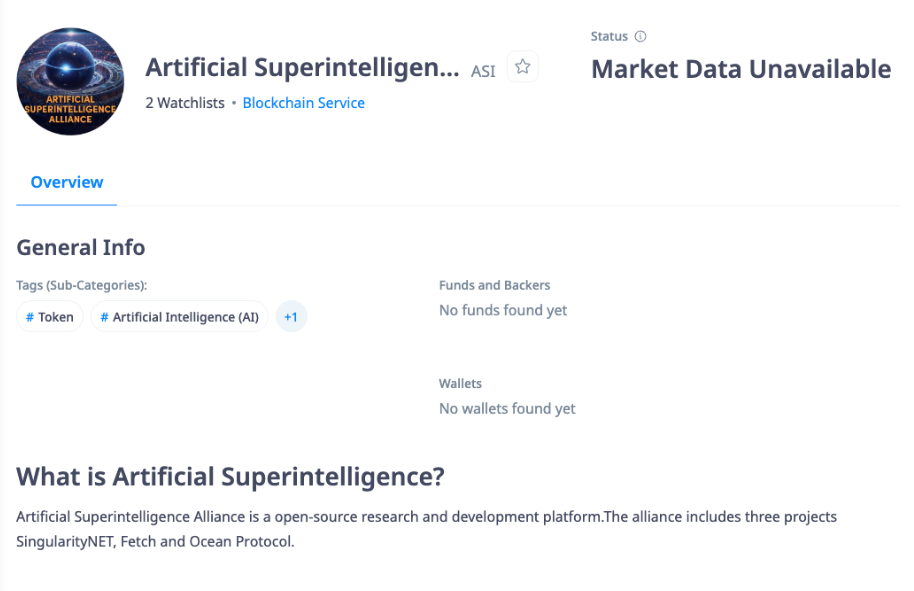Click the Market Data Unavailable status text

741,69
